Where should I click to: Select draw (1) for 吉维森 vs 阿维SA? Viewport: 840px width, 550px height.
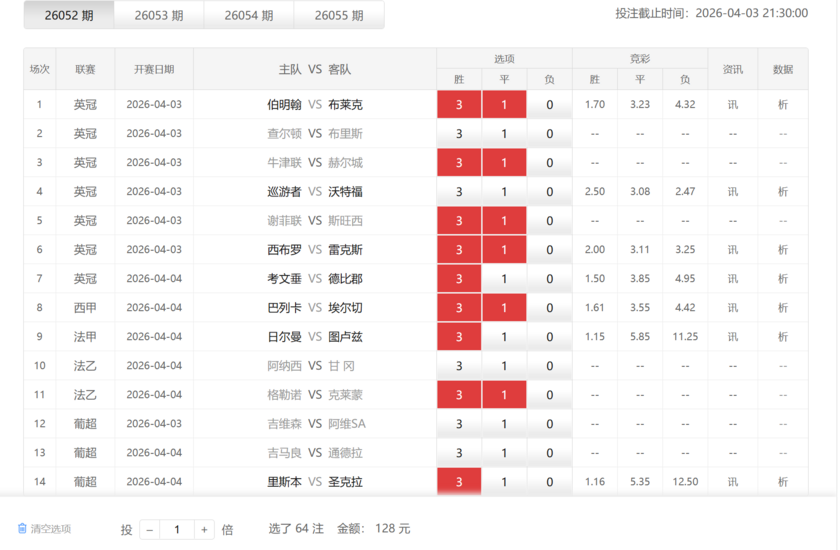click(504, 424)
